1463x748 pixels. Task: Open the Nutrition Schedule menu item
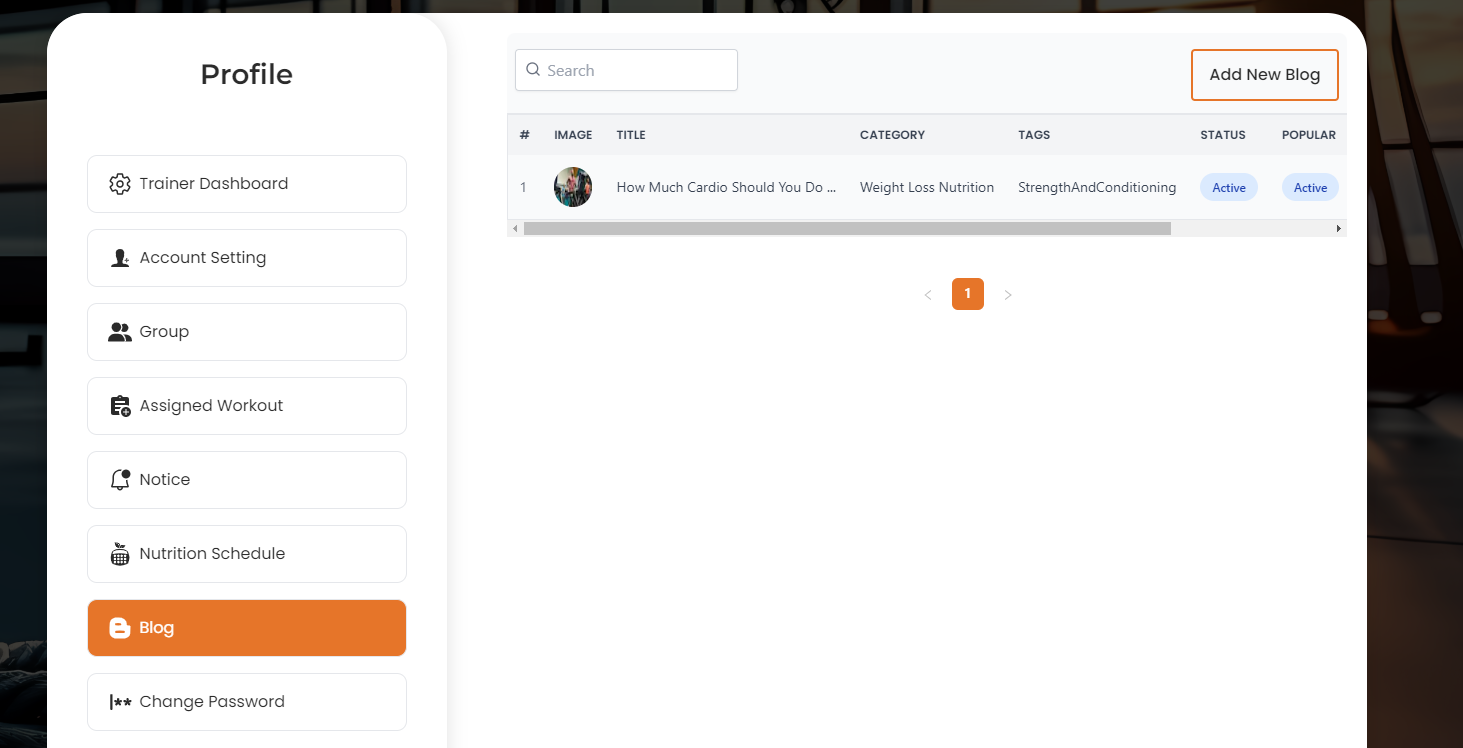246,554
